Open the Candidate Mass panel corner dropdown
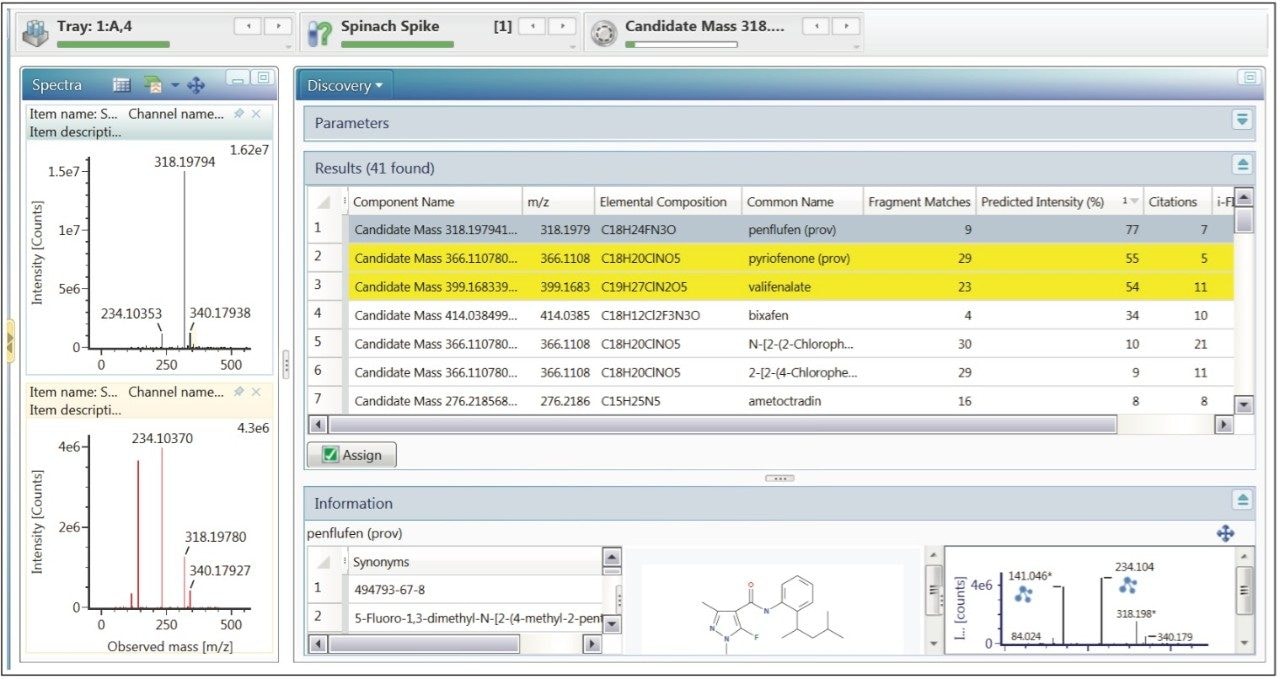 [857, 47]
